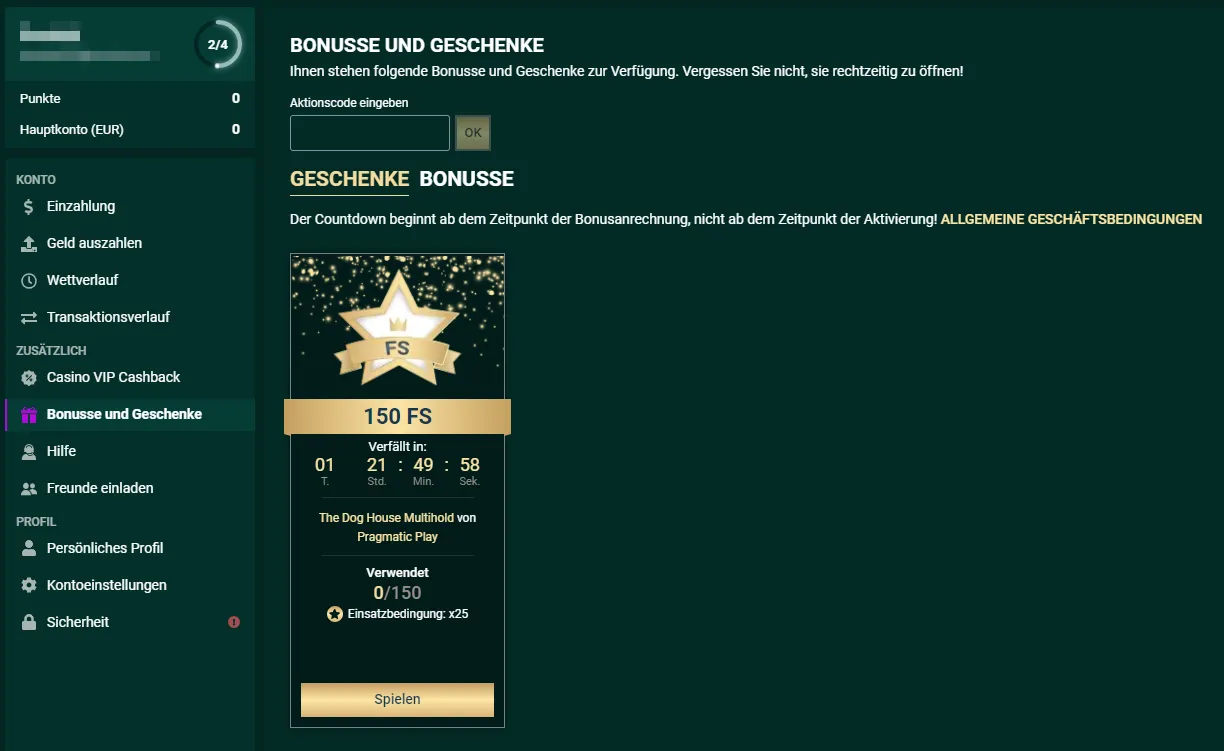
Task: Open Sicherheit settings page
Action: (130, 622)
